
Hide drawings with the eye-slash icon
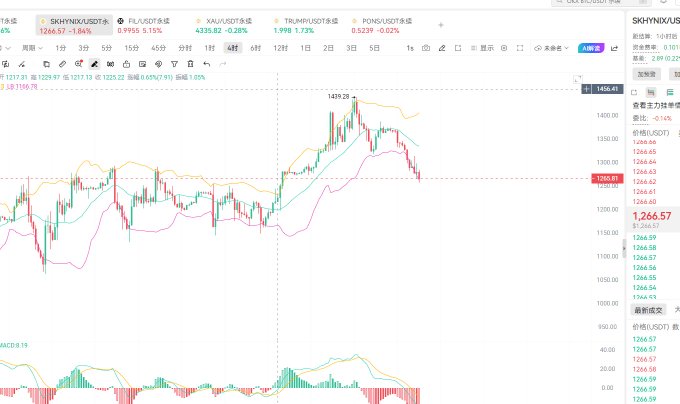click(158, 64)
